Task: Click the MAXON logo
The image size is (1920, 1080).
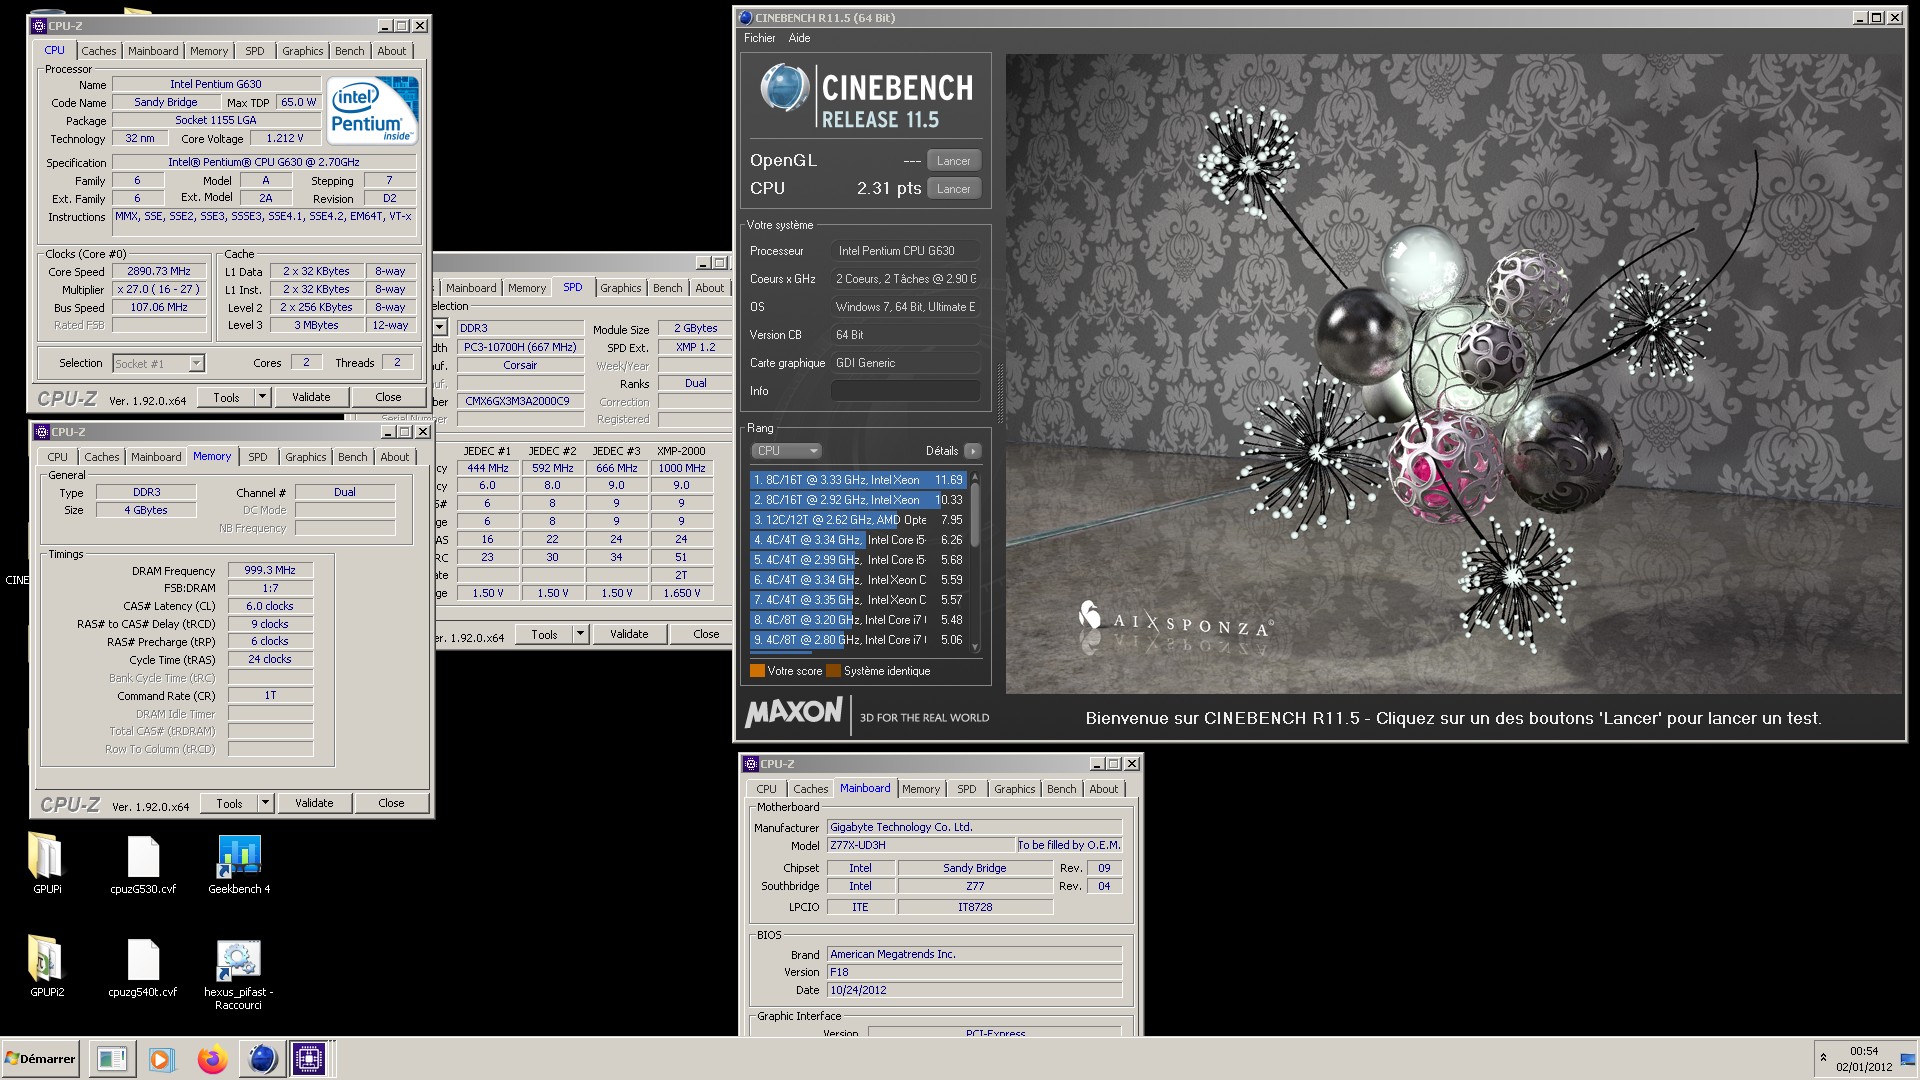Action: click(x=794, y=713)
